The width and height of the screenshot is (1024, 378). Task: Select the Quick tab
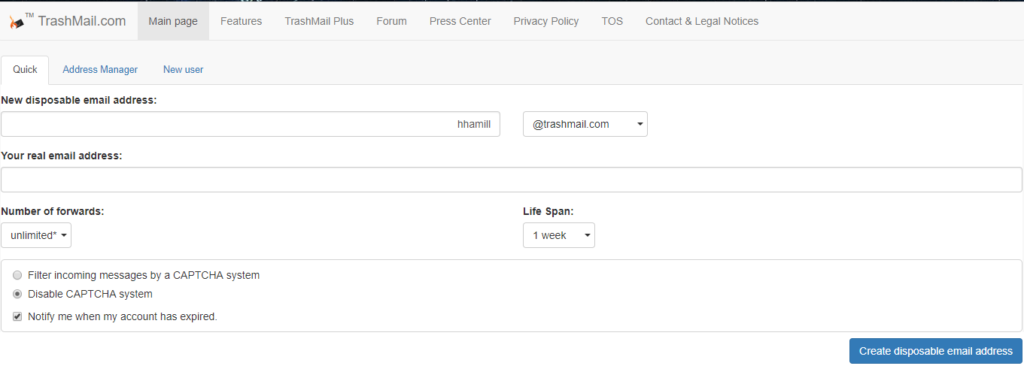pyautogui.click(x=25, y=69)
